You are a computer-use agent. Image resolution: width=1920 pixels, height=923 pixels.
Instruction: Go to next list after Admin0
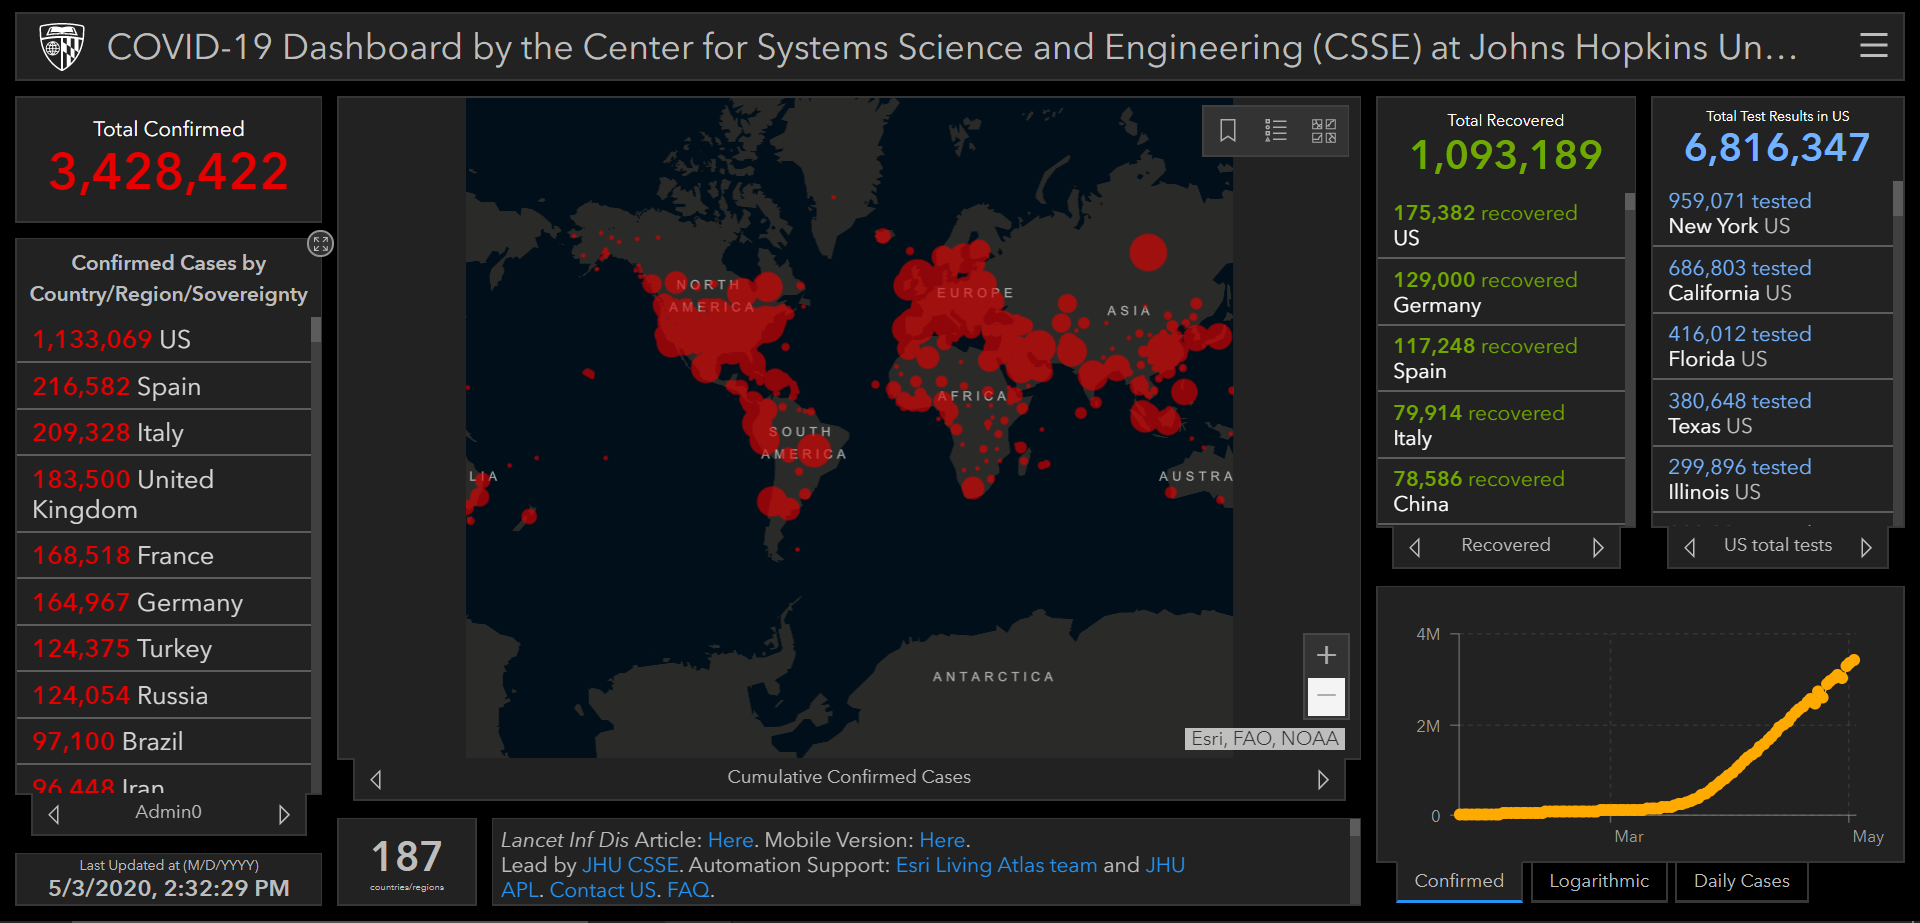point(284,814)
